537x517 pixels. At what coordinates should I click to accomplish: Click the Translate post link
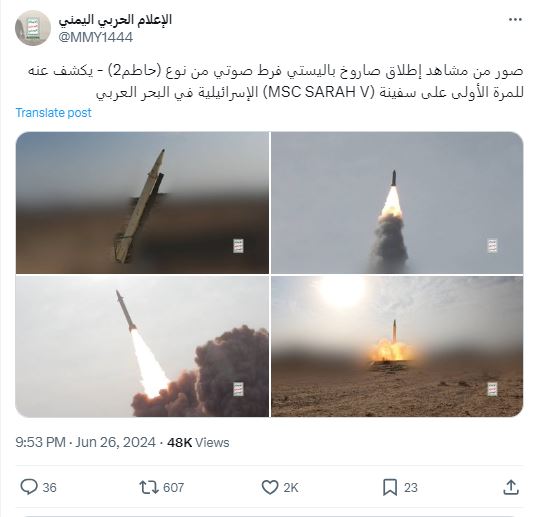(x=53, y=113)
